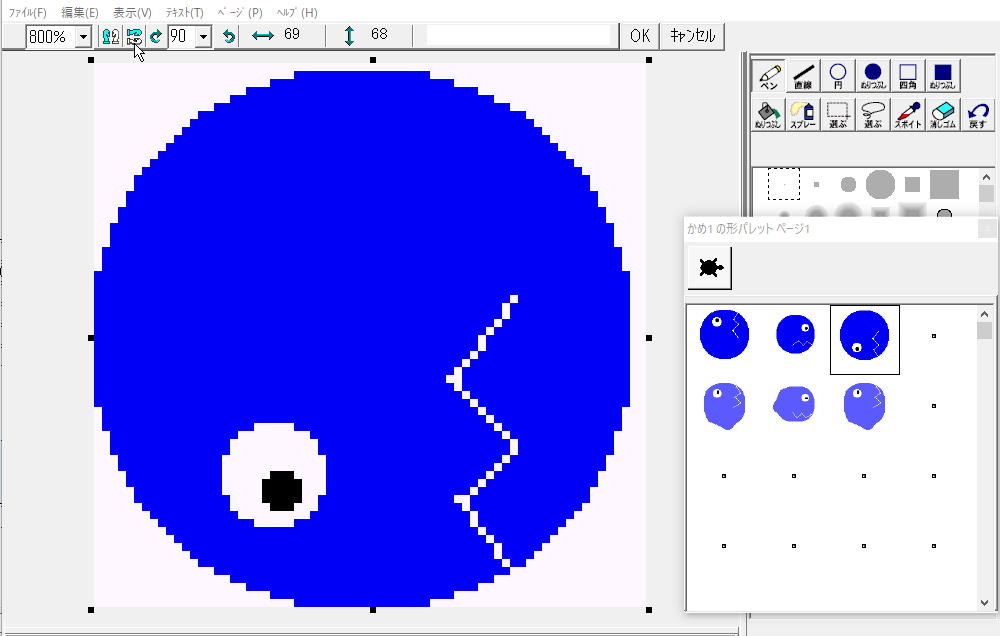1000x636 pixels.
Task: Open the 800% zoom dropdown
Action: (84, 37)
